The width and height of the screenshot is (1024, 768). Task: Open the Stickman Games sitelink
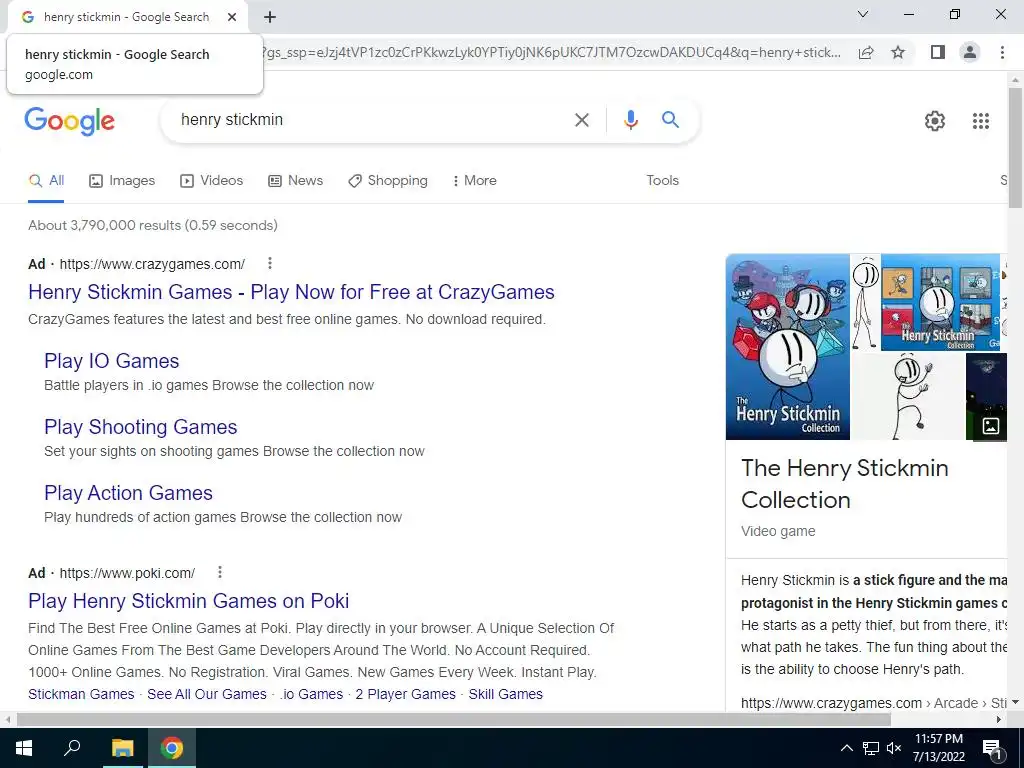(x=81, y=694)
